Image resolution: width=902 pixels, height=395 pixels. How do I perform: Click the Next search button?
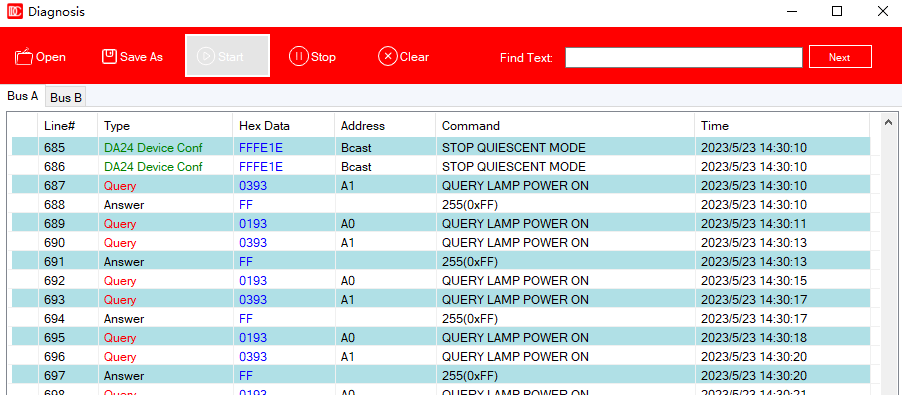coord(840,57)
